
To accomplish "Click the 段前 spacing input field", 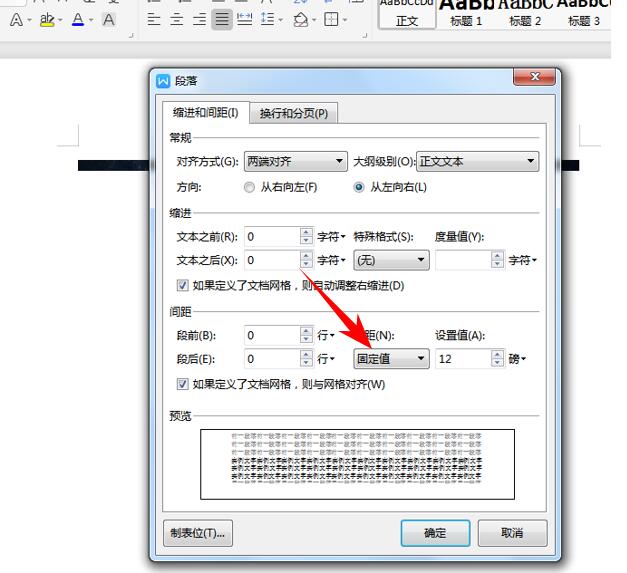I will [x=272, y=335].
